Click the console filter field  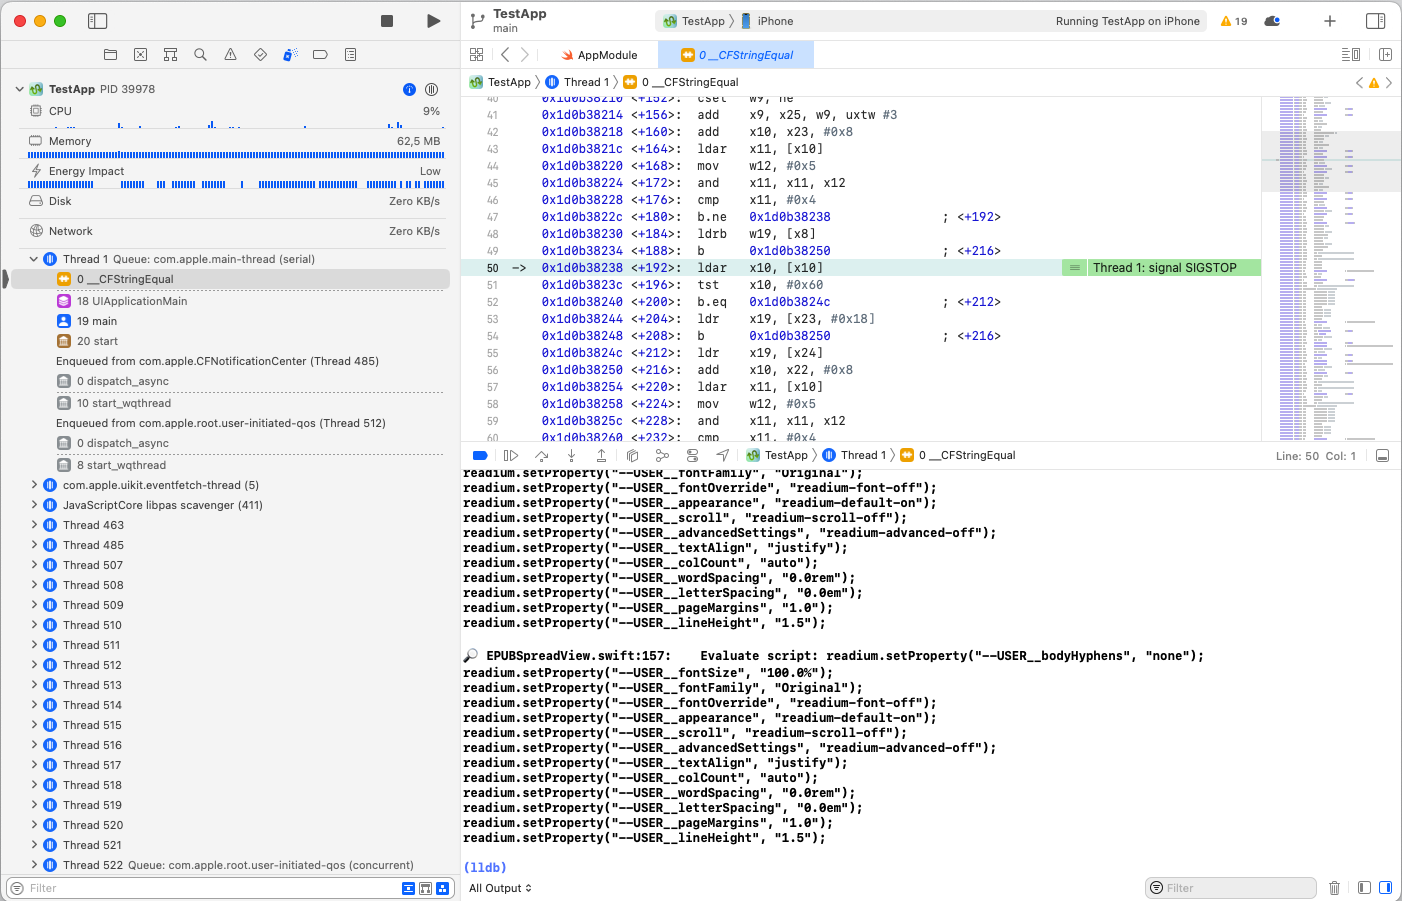click(1231, 887)
